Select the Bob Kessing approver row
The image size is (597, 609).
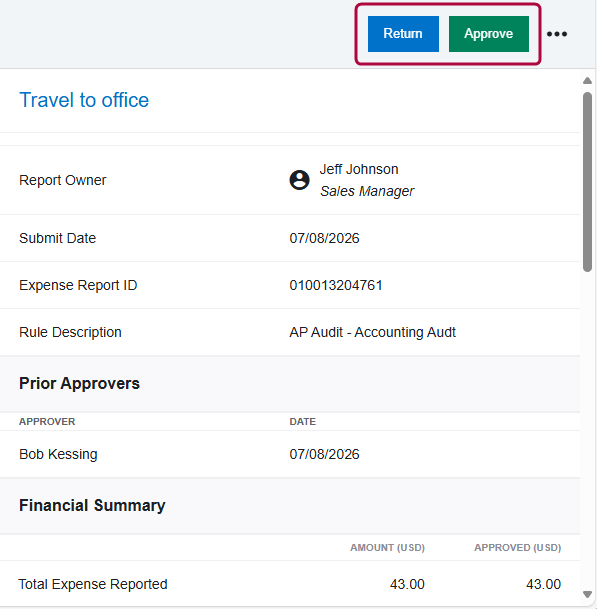tap(290, 454)
